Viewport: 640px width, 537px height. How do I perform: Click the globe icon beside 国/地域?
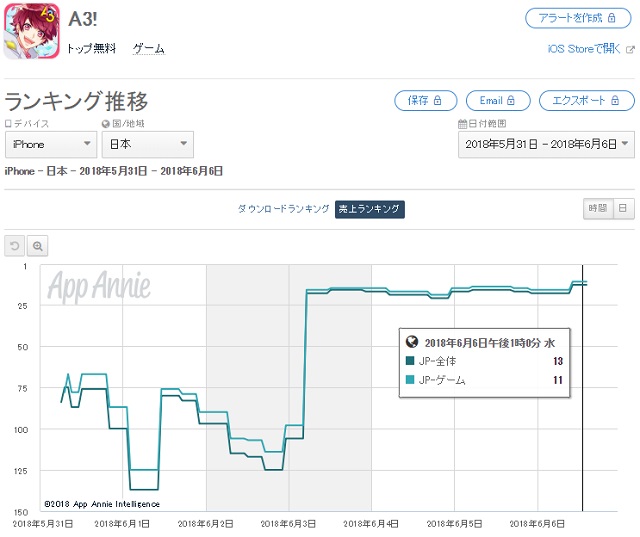[106, 124]
